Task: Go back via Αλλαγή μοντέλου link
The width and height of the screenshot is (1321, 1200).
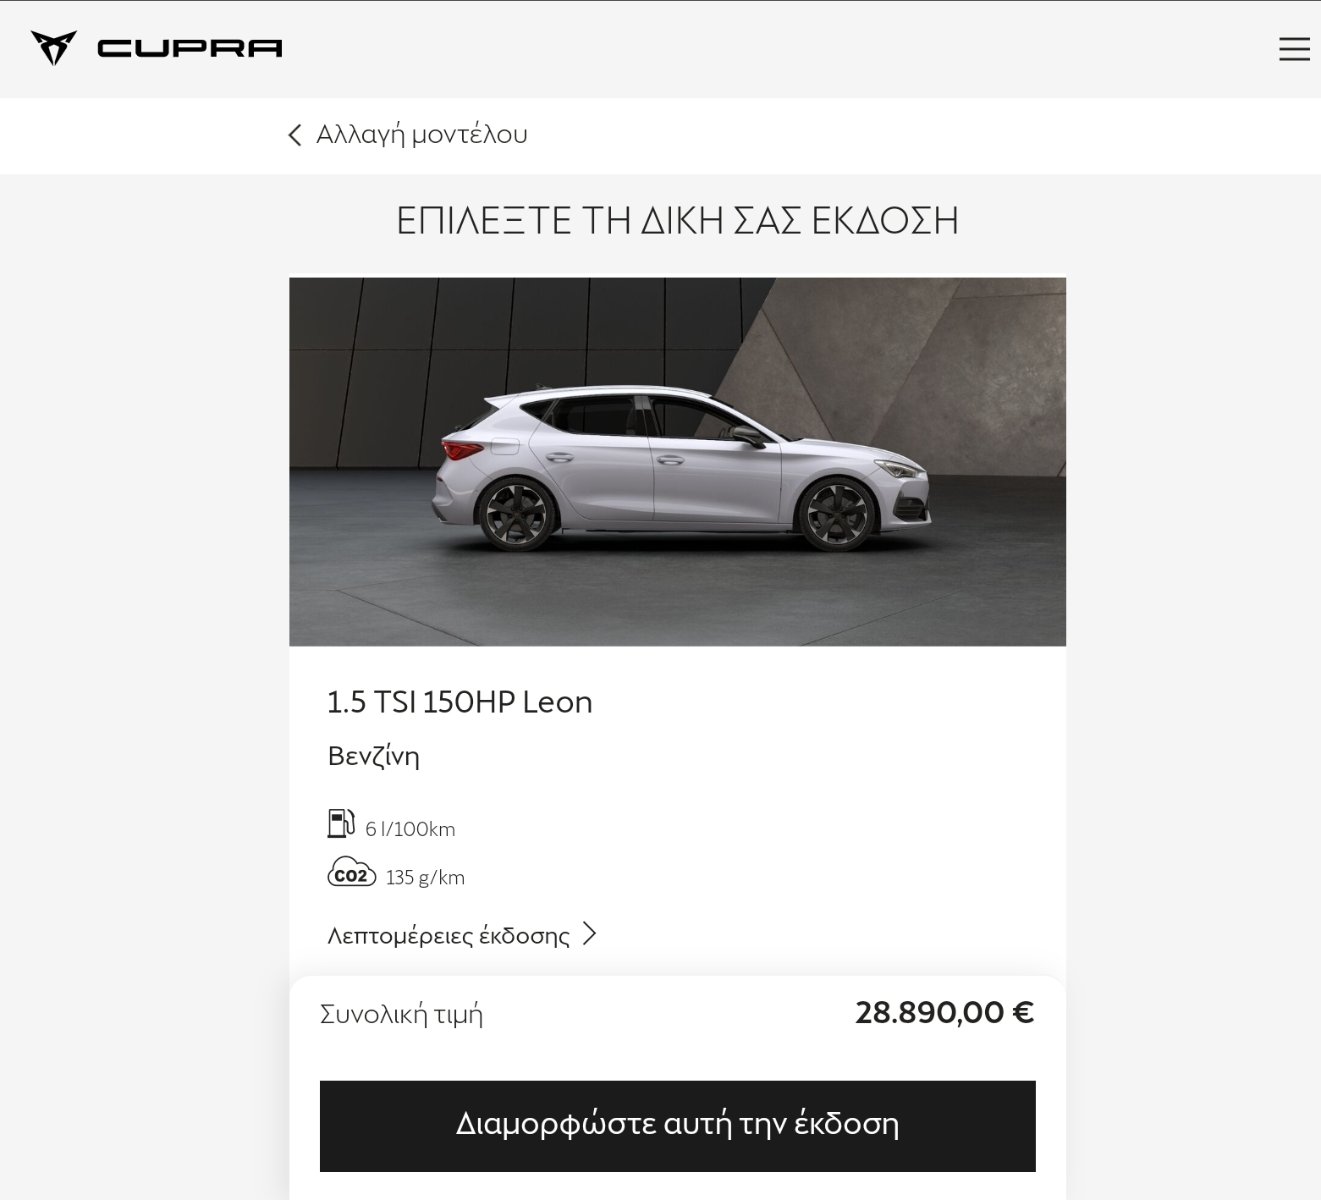Action: 422,134
